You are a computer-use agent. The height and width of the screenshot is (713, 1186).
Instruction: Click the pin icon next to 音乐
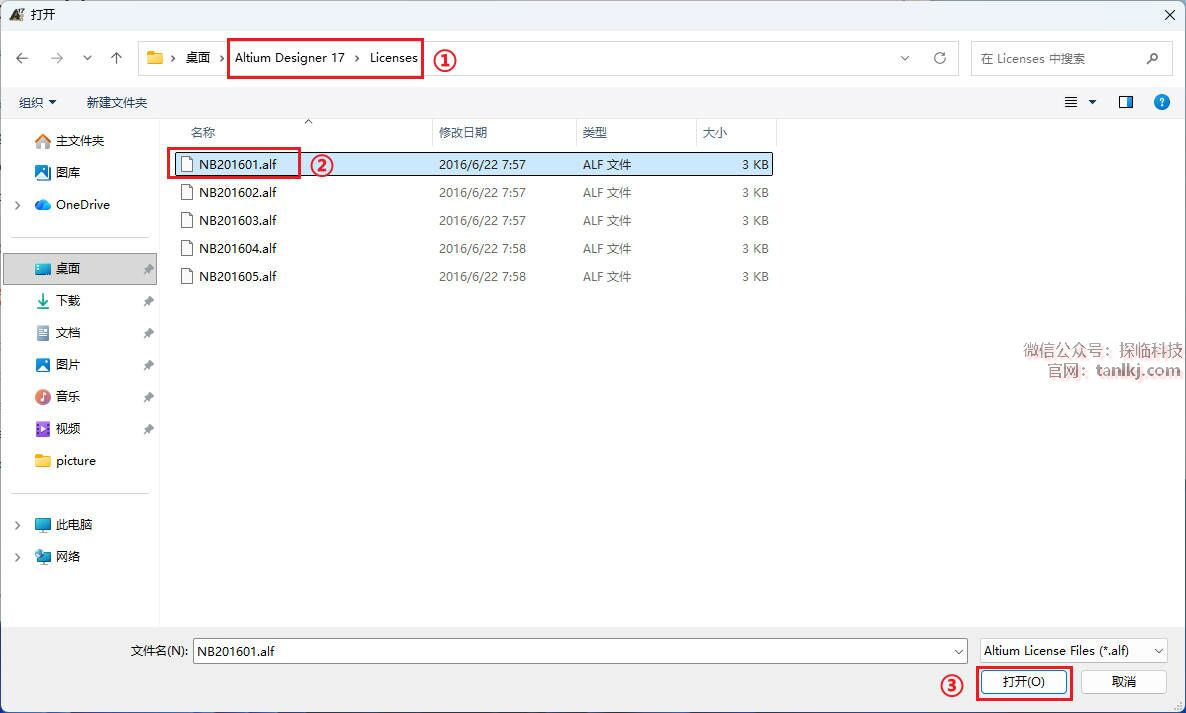(x=148, y=397)
